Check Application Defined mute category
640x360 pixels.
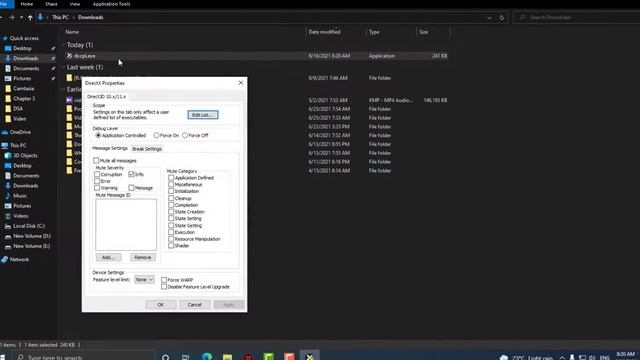[171, 178]
